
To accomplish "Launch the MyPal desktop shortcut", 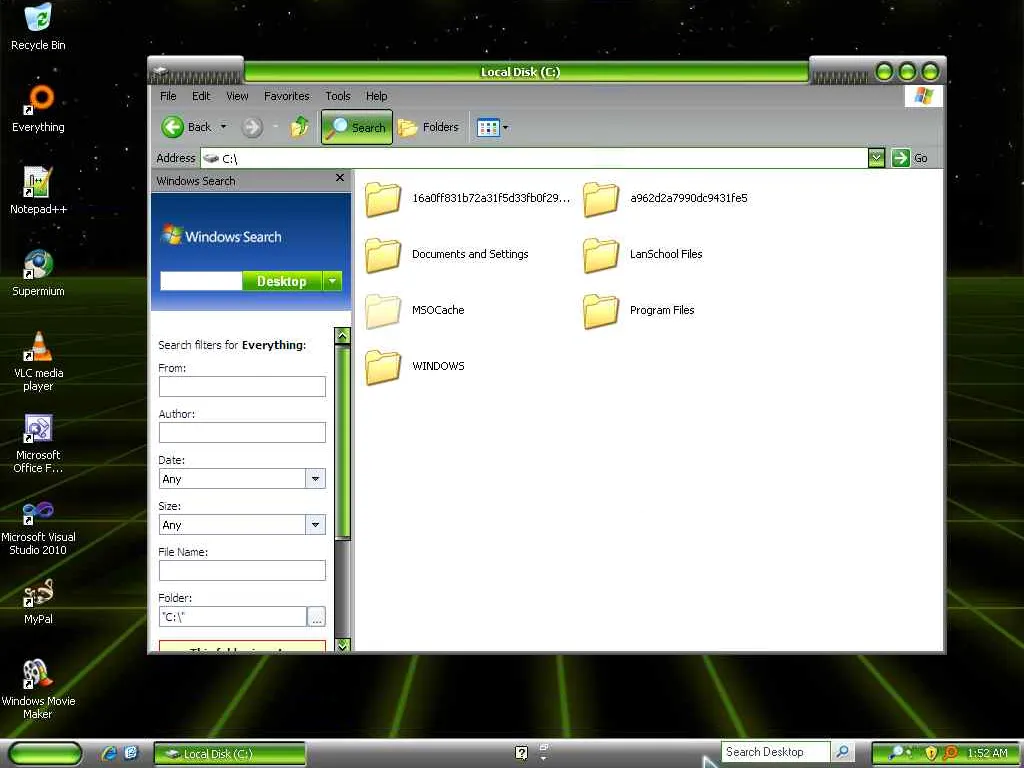I will coord(38,601).
